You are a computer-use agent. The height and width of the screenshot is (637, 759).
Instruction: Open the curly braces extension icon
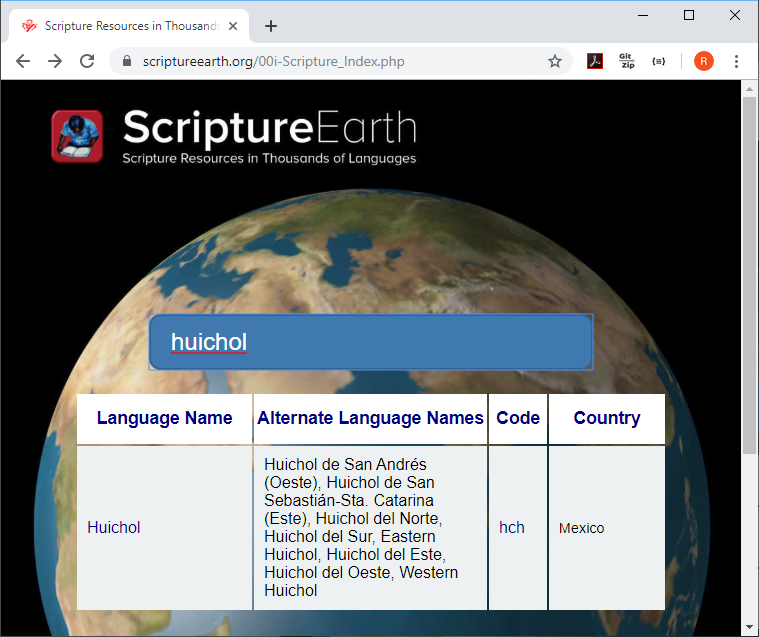coord(658,61)
